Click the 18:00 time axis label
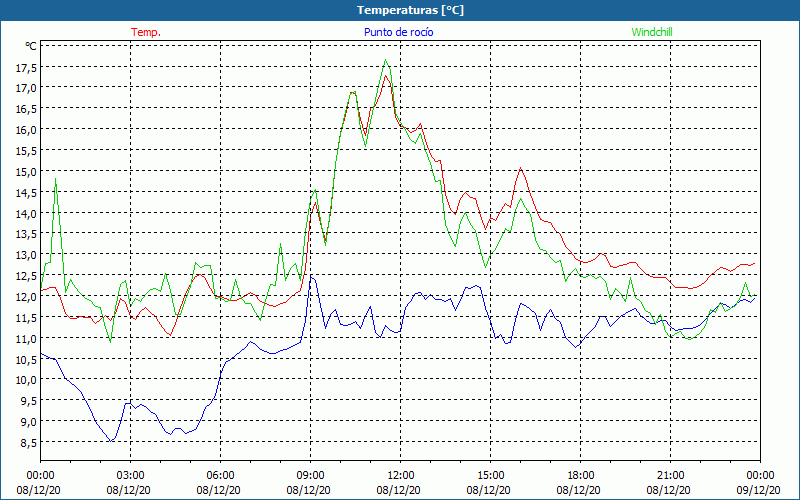This screenshot has height=500, width=800. [581, 476]
